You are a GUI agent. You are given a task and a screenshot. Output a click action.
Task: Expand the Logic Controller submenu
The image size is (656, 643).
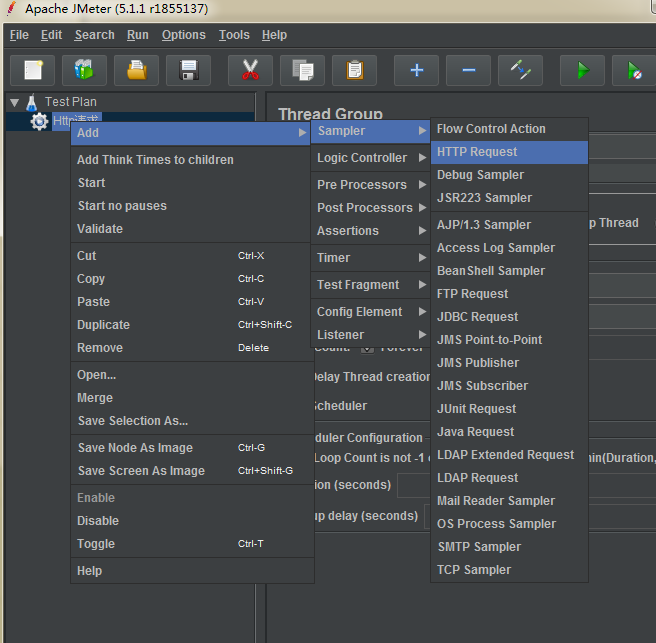pyautogui.click(x=370, y=158)
